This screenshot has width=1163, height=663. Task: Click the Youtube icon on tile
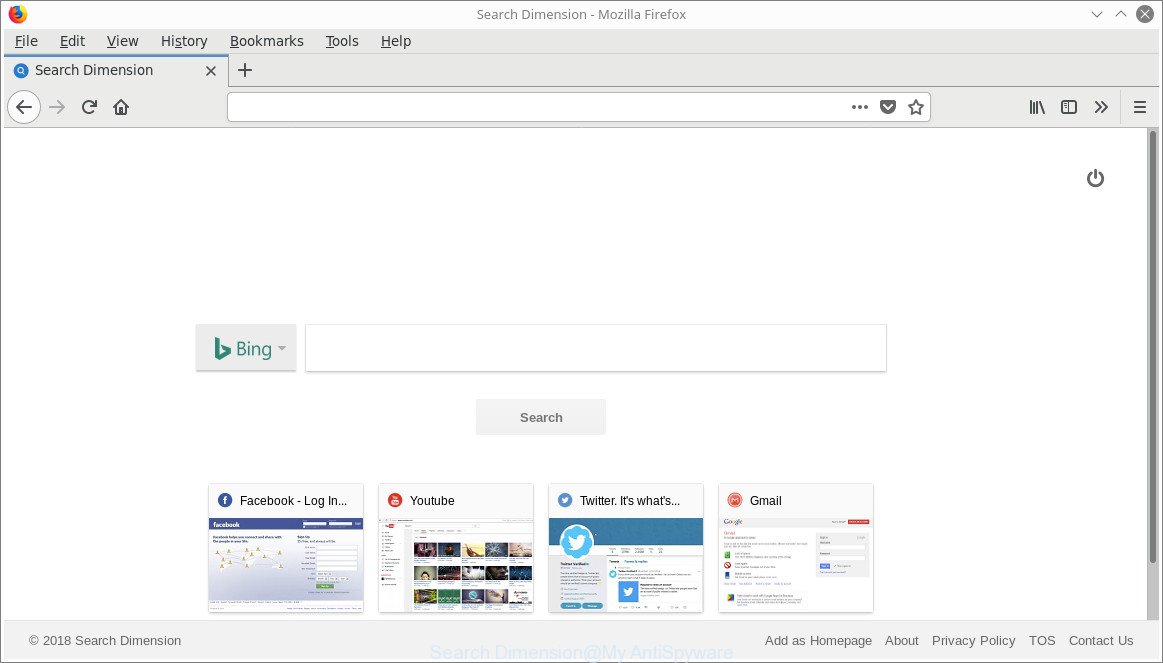pyautogui.click(x=395, y=501)
